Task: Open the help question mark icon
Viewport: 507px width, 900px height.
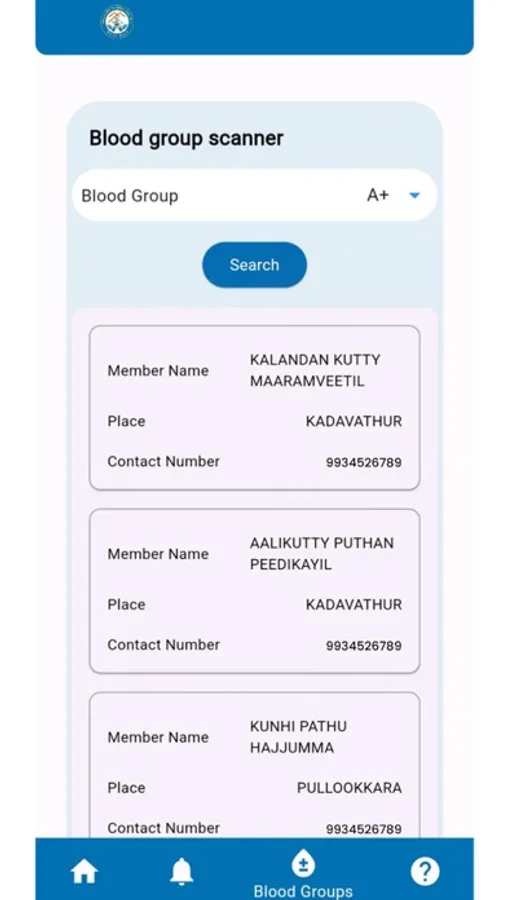Action: click(x=425, y=872)
